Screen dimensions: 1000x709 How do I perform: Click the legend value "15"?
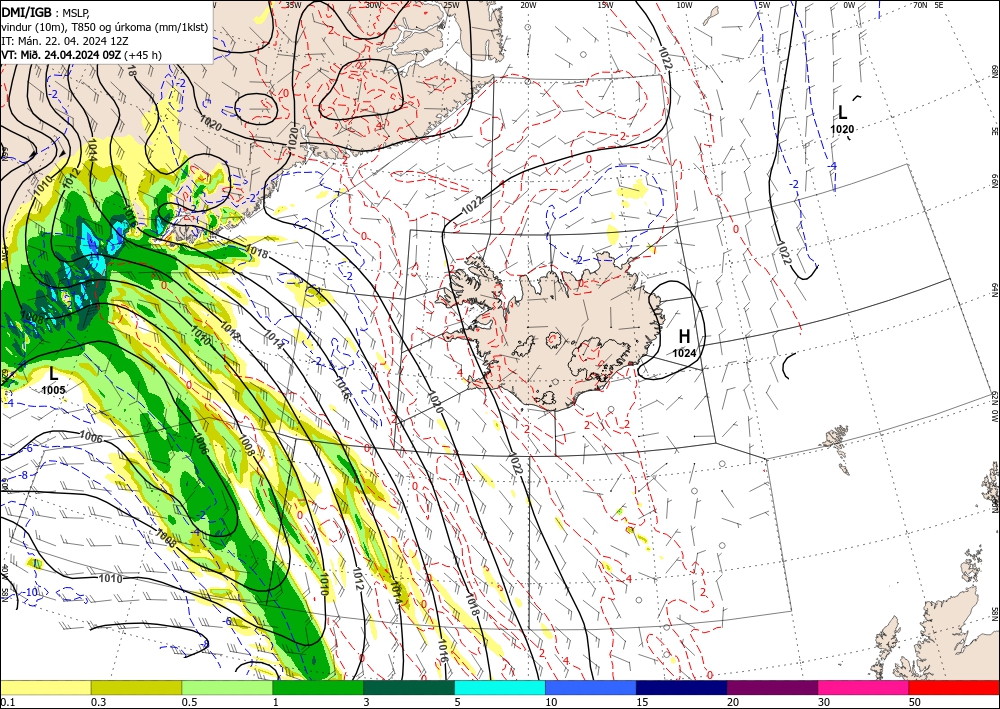click(642, 702)
